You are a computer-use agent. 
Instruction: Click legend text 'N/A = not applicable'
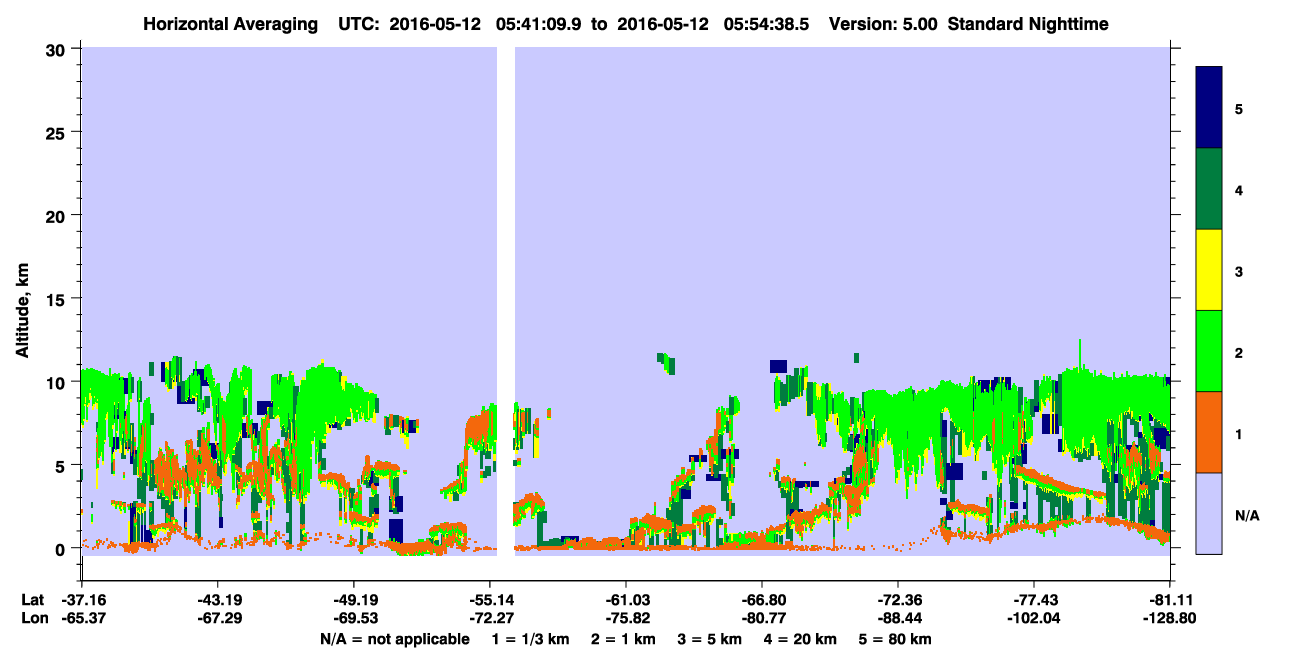tap(394, 638)
